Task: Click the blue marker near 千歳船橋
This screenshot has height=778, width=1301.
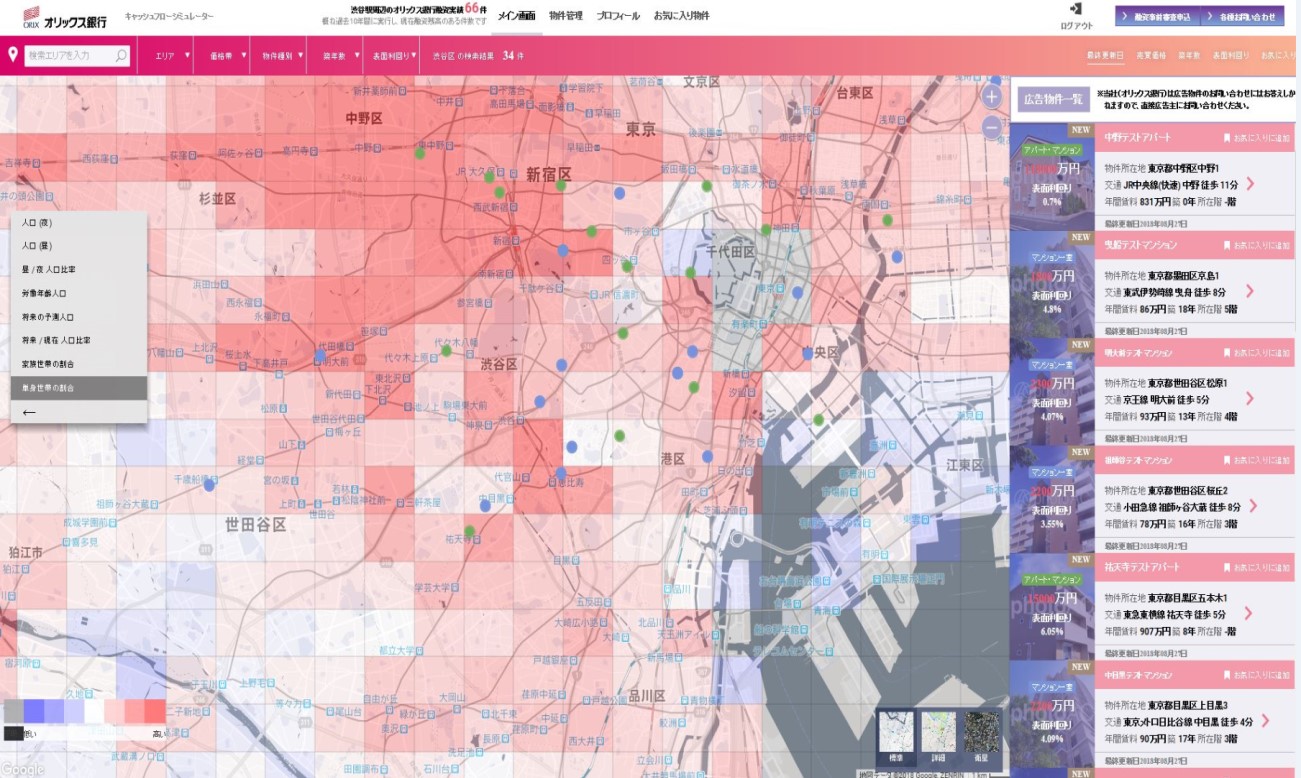Action: click(209, 485)
